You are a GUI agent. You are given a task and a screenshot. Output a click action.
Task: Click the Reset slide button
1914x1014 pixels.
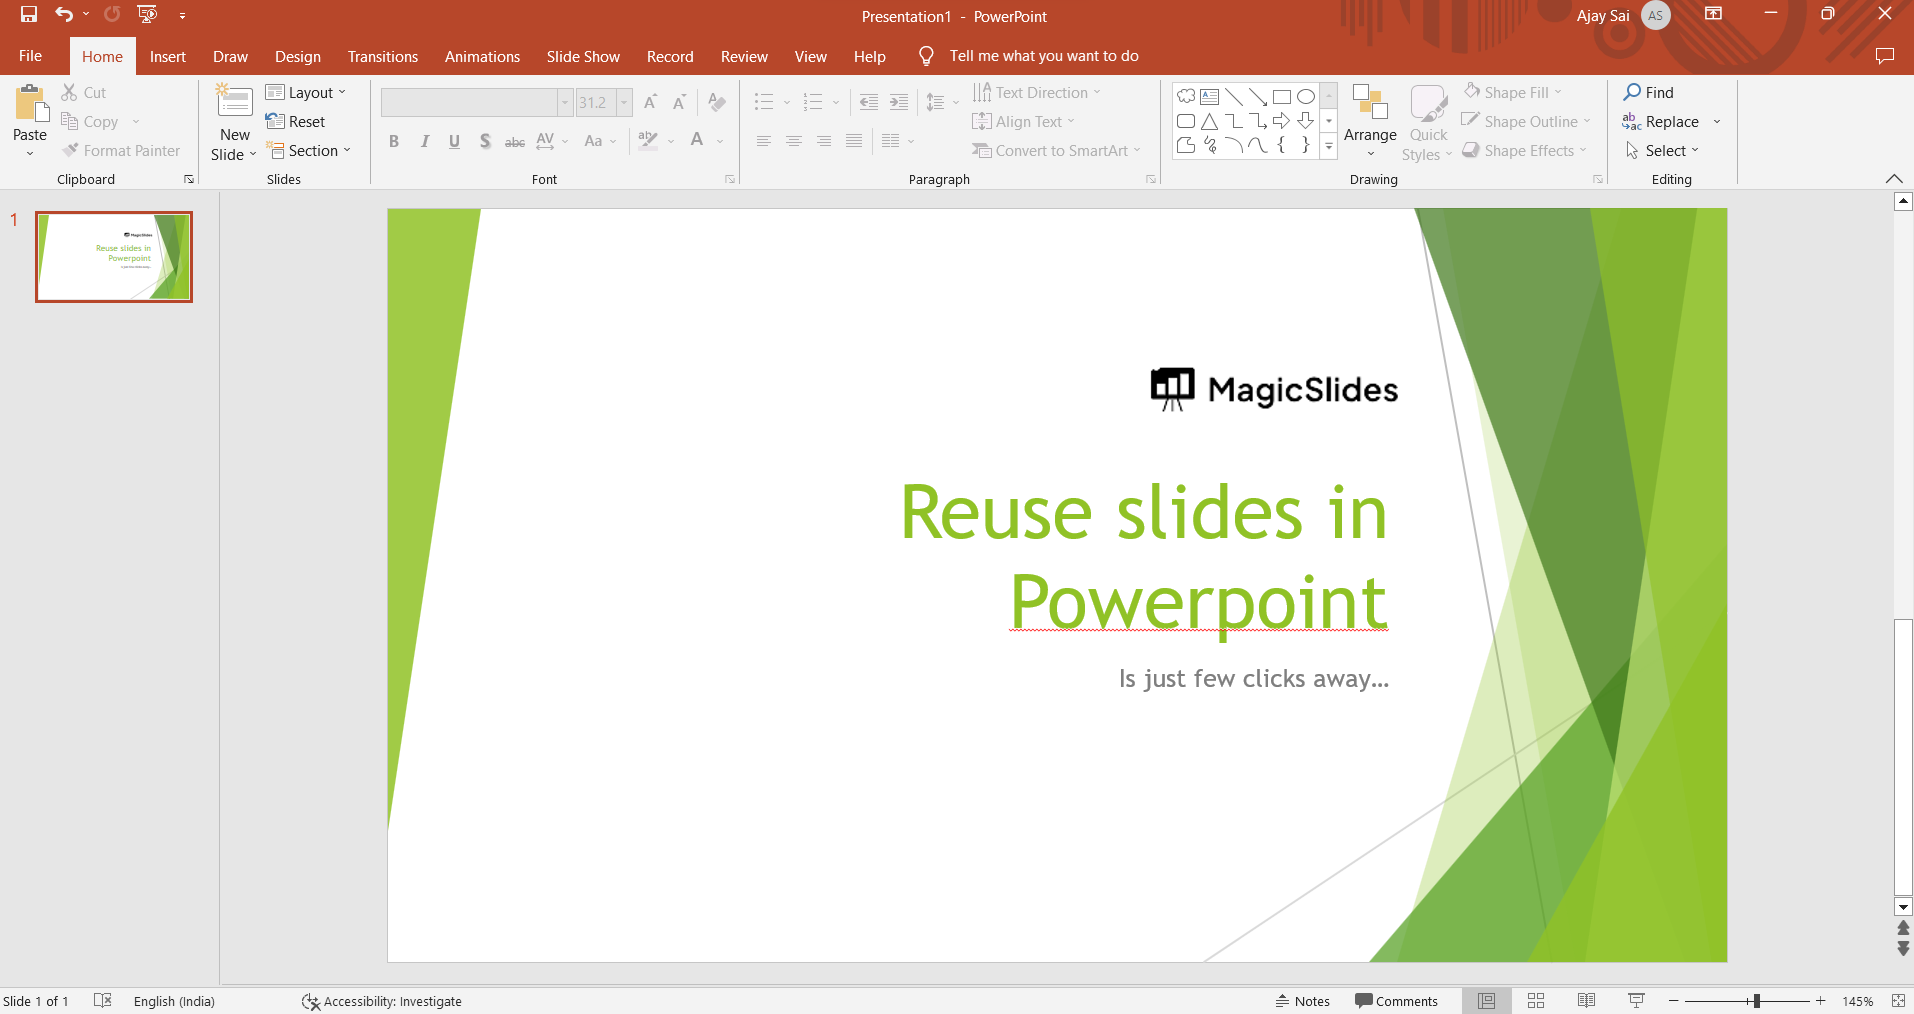point(296,122)
